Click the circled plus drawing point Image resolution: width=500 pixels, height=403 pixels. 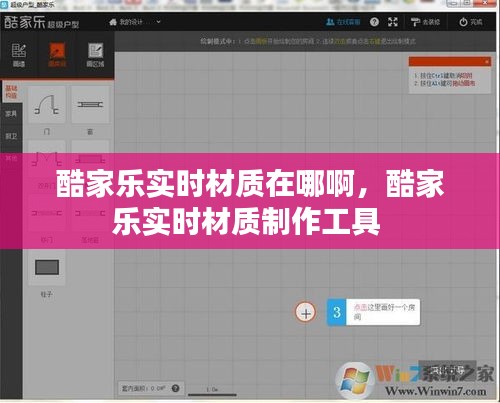click(x=306, y=313)
